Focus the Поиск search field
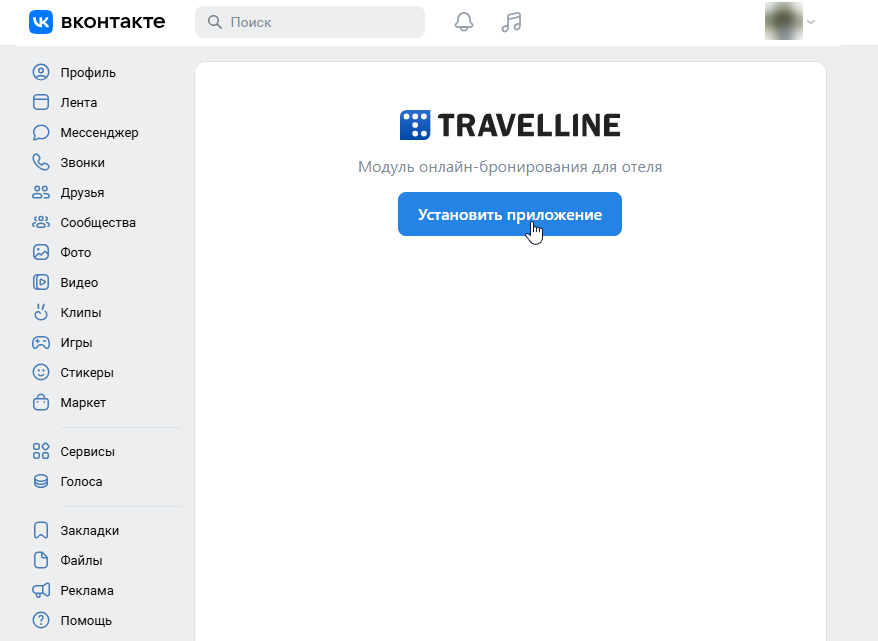Image resolution: width=878 pixels, height=641 pixels. (310, 22)
